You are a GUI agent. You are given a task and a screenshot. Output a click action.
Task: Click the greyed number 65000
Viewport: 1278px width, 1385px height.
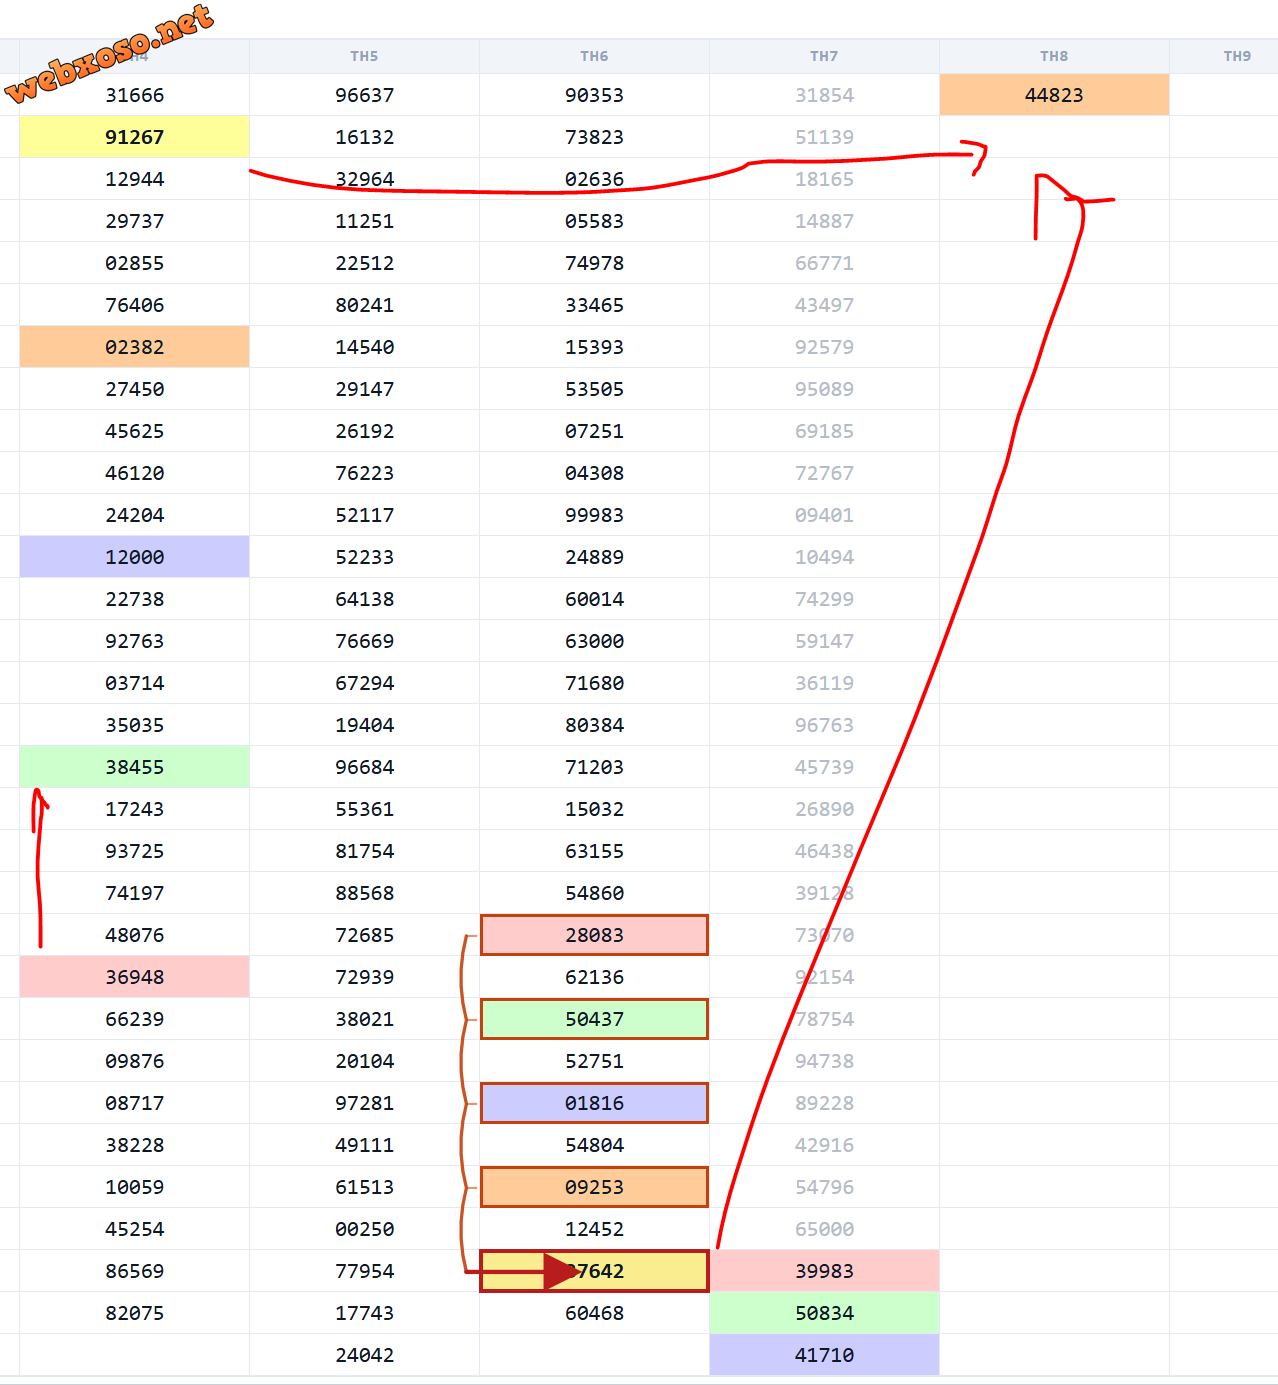[x=824, y=1229]
